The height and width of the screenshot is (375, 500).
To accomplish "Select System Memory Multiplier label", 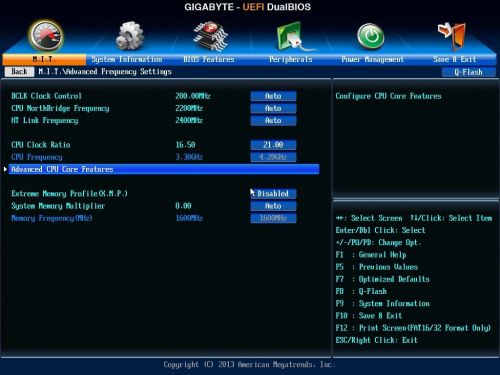I will (58, 206).
